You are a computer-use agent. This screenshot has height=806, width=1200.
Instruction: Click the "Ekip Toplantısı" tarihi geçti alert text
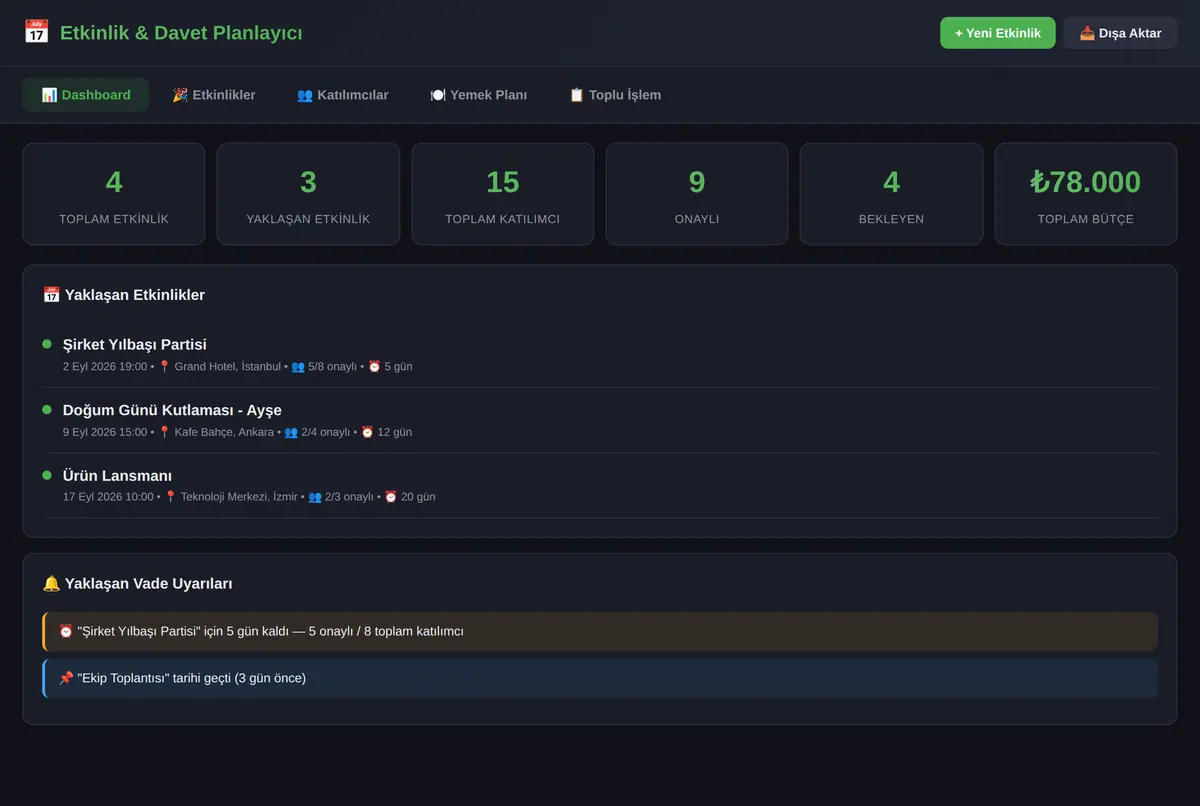pyautogui.click(x=191, y=678)
